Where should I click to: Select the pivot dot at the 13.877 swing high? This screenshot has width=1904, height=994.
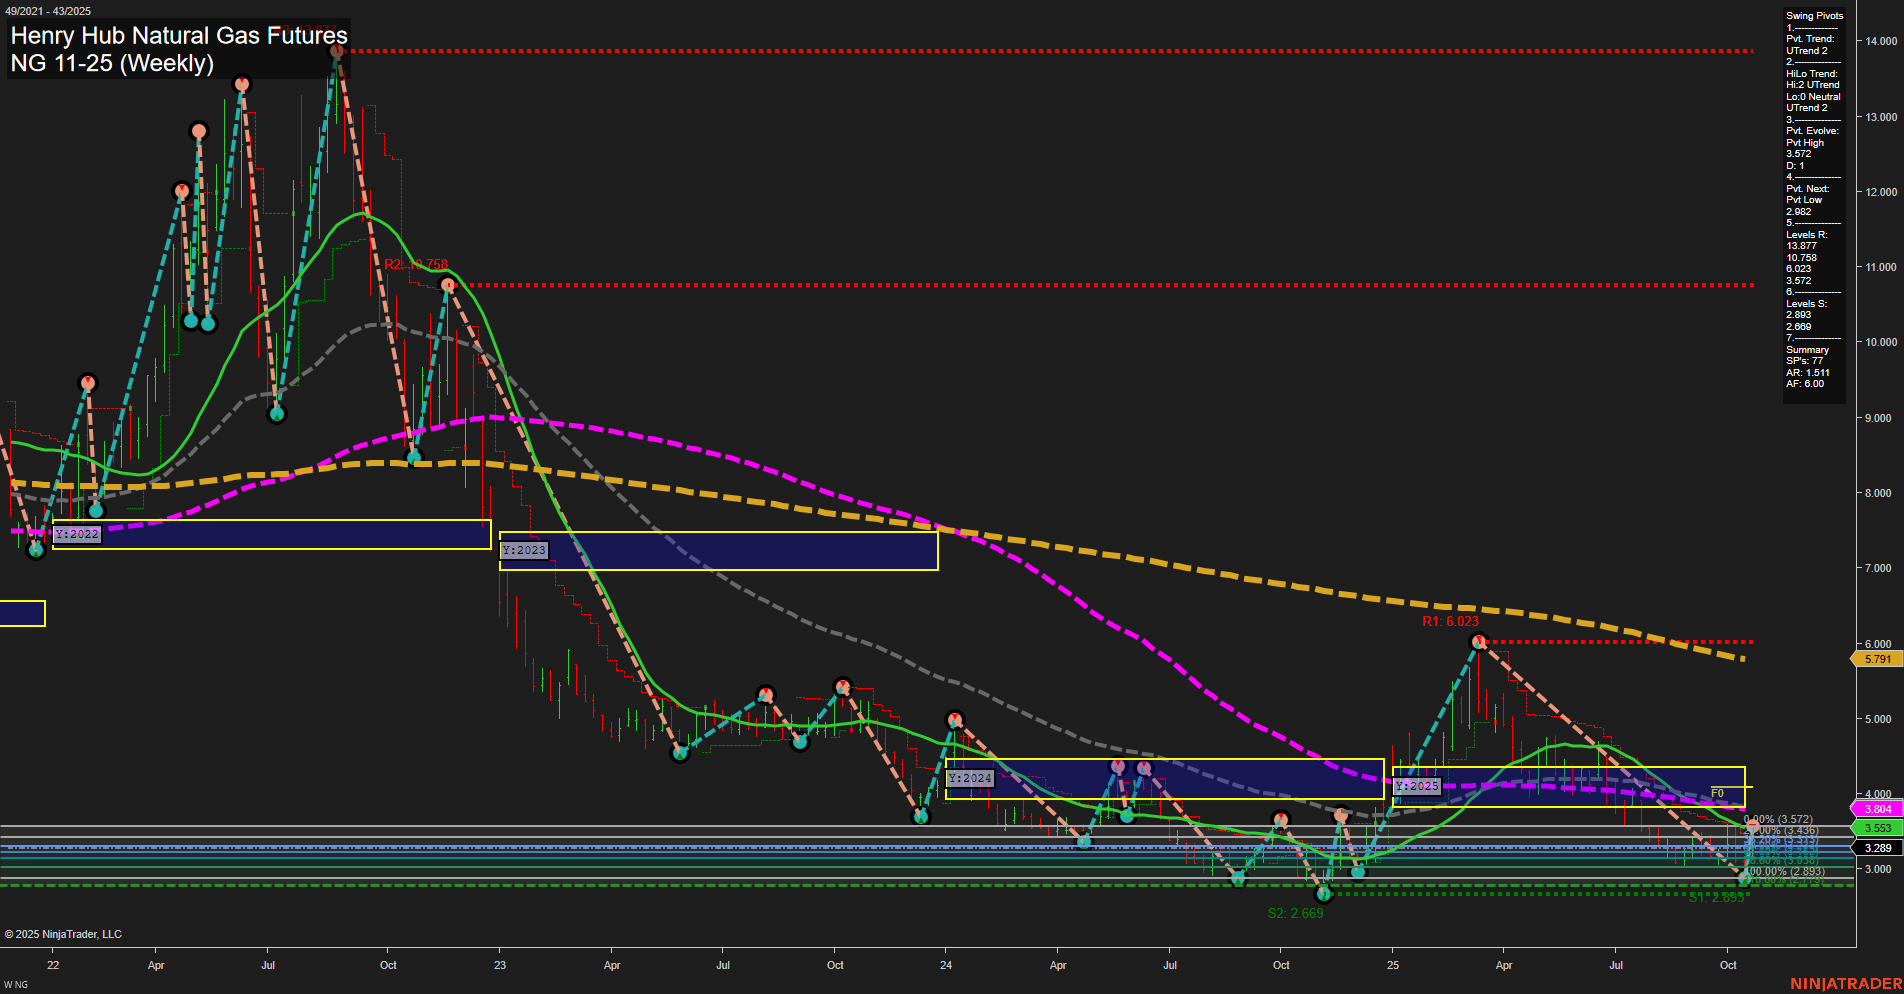(337, 51)
